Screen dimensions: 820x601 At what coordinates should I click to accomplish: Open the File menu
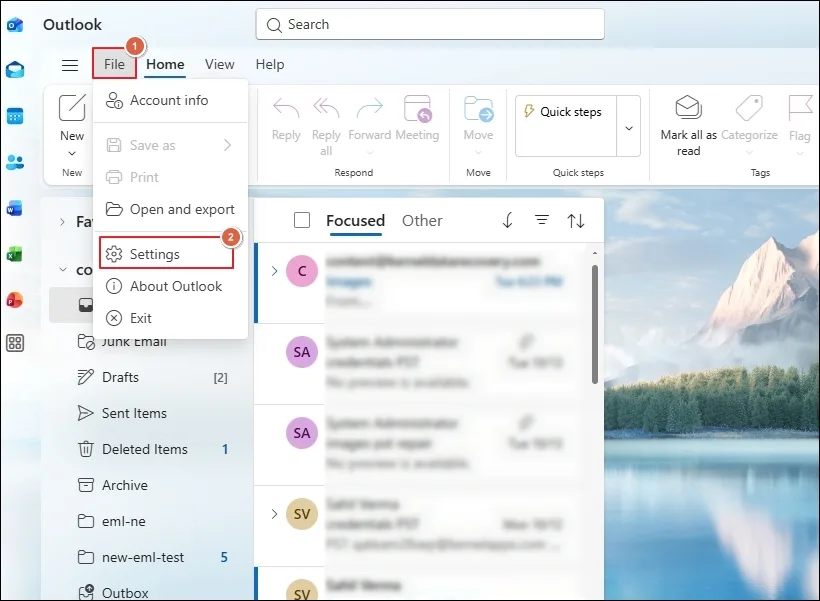pos(114,64)
